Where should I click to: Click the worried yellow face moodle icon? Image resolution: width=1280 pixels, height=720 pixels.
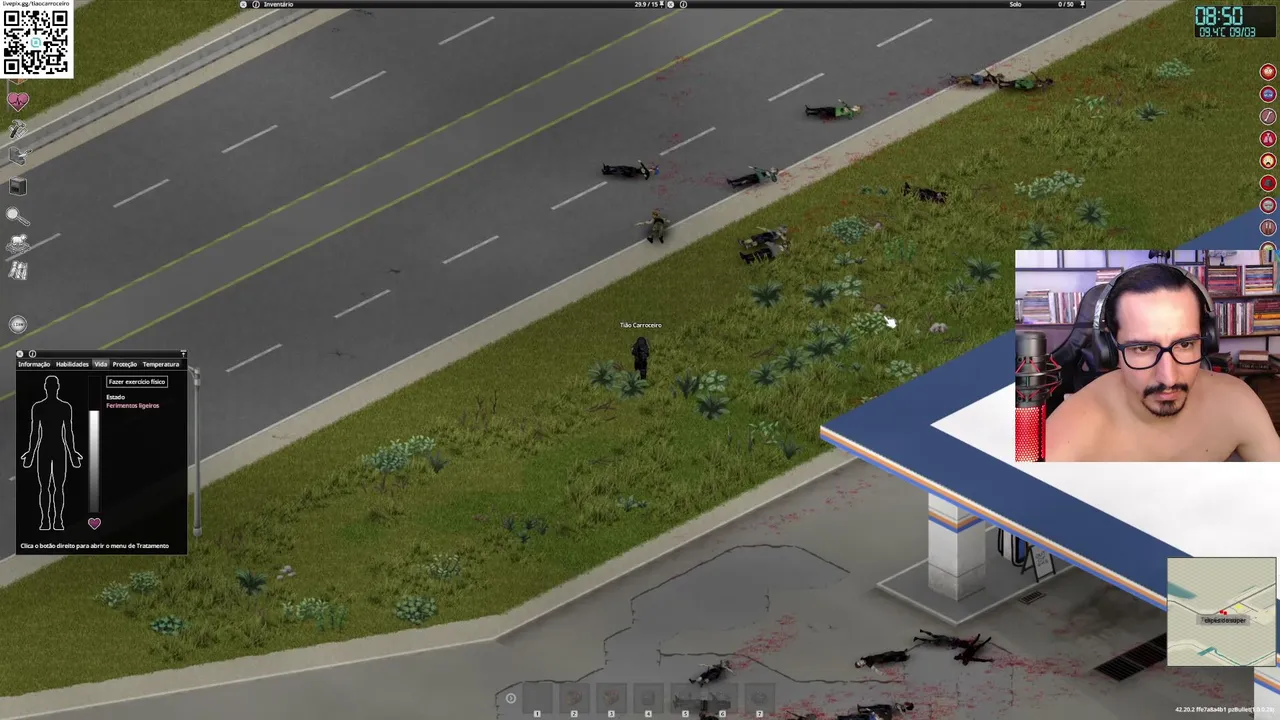1268,160
